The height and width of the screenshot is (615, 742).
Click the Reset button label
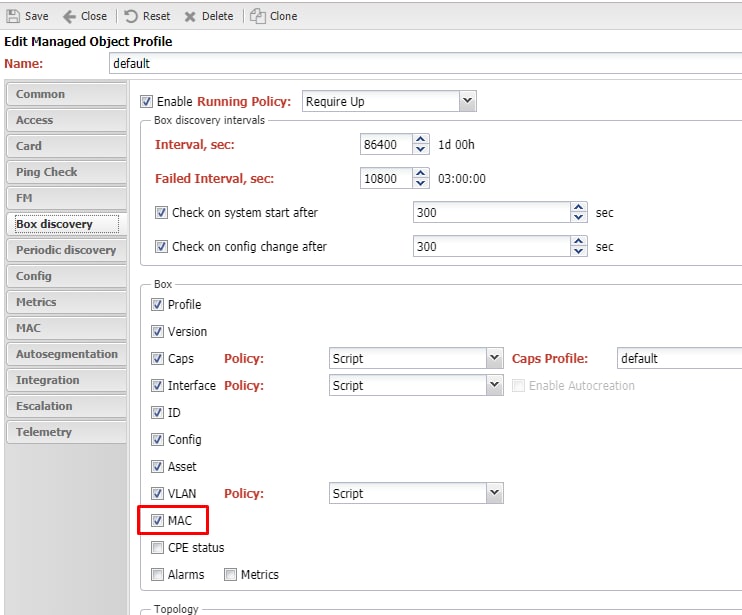click(156, 16)
